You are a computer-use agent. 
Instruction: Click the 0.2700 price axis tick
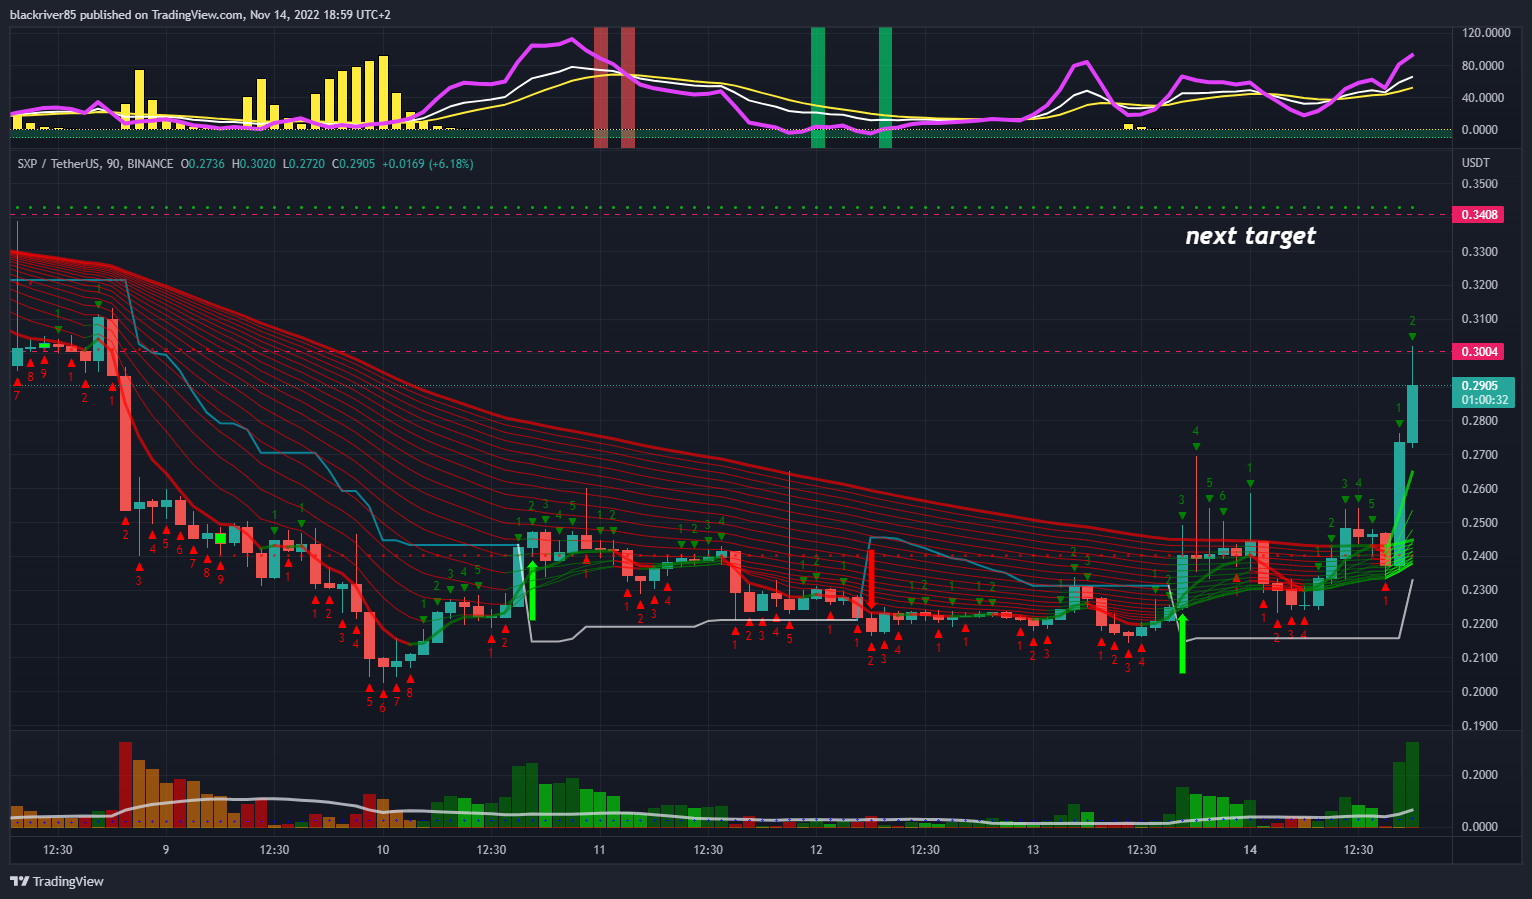click(x=1480, y=456)
